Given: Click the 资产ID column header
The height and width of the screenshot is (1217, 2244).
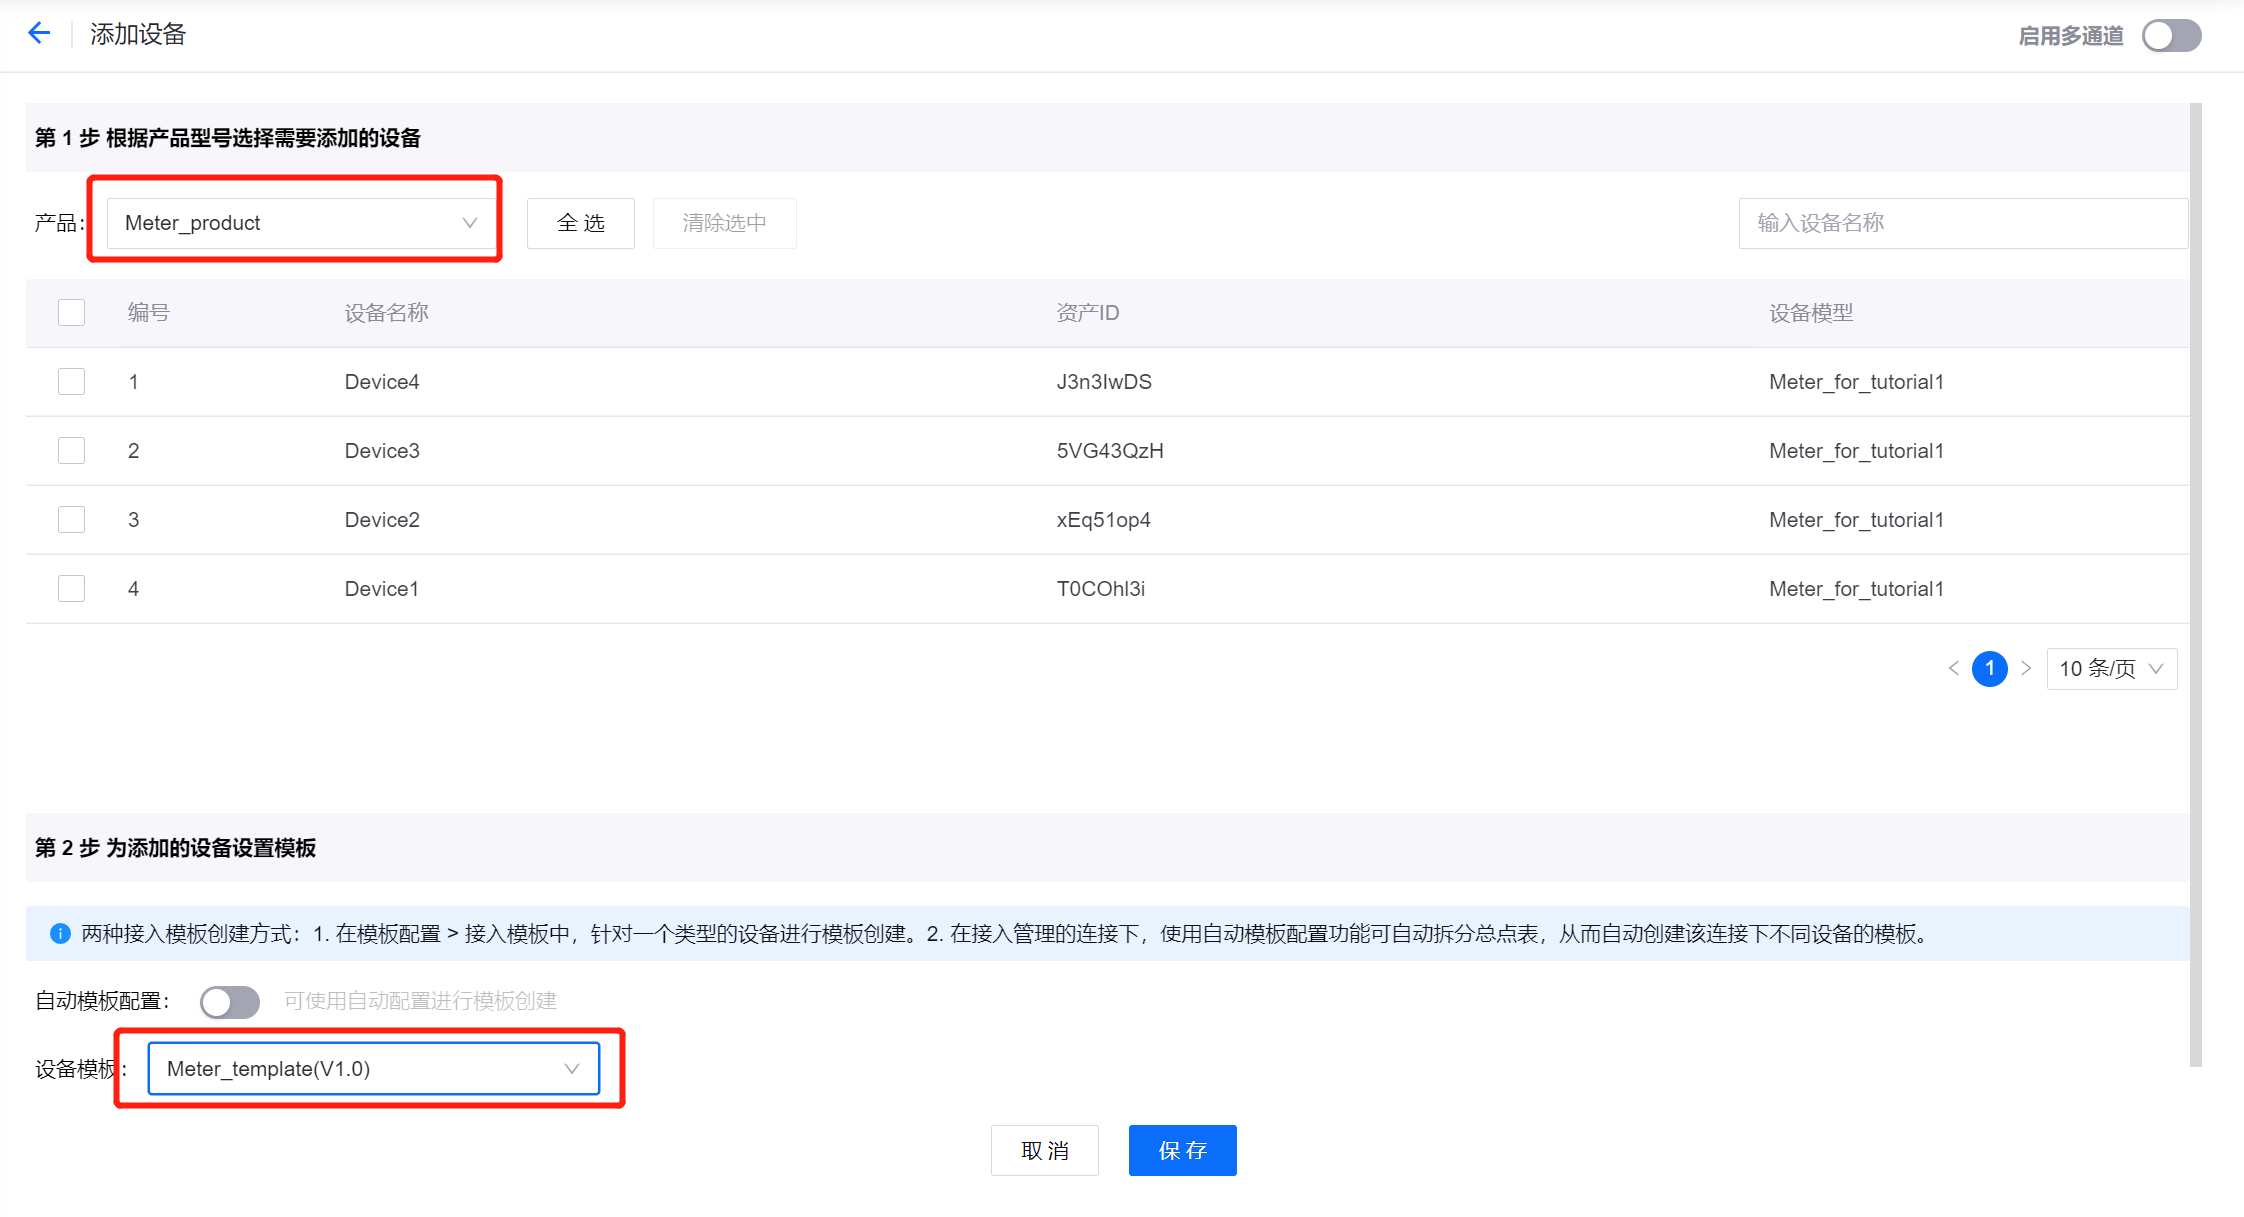Looking at the screenshot, I should click(x=1088, y=313).
